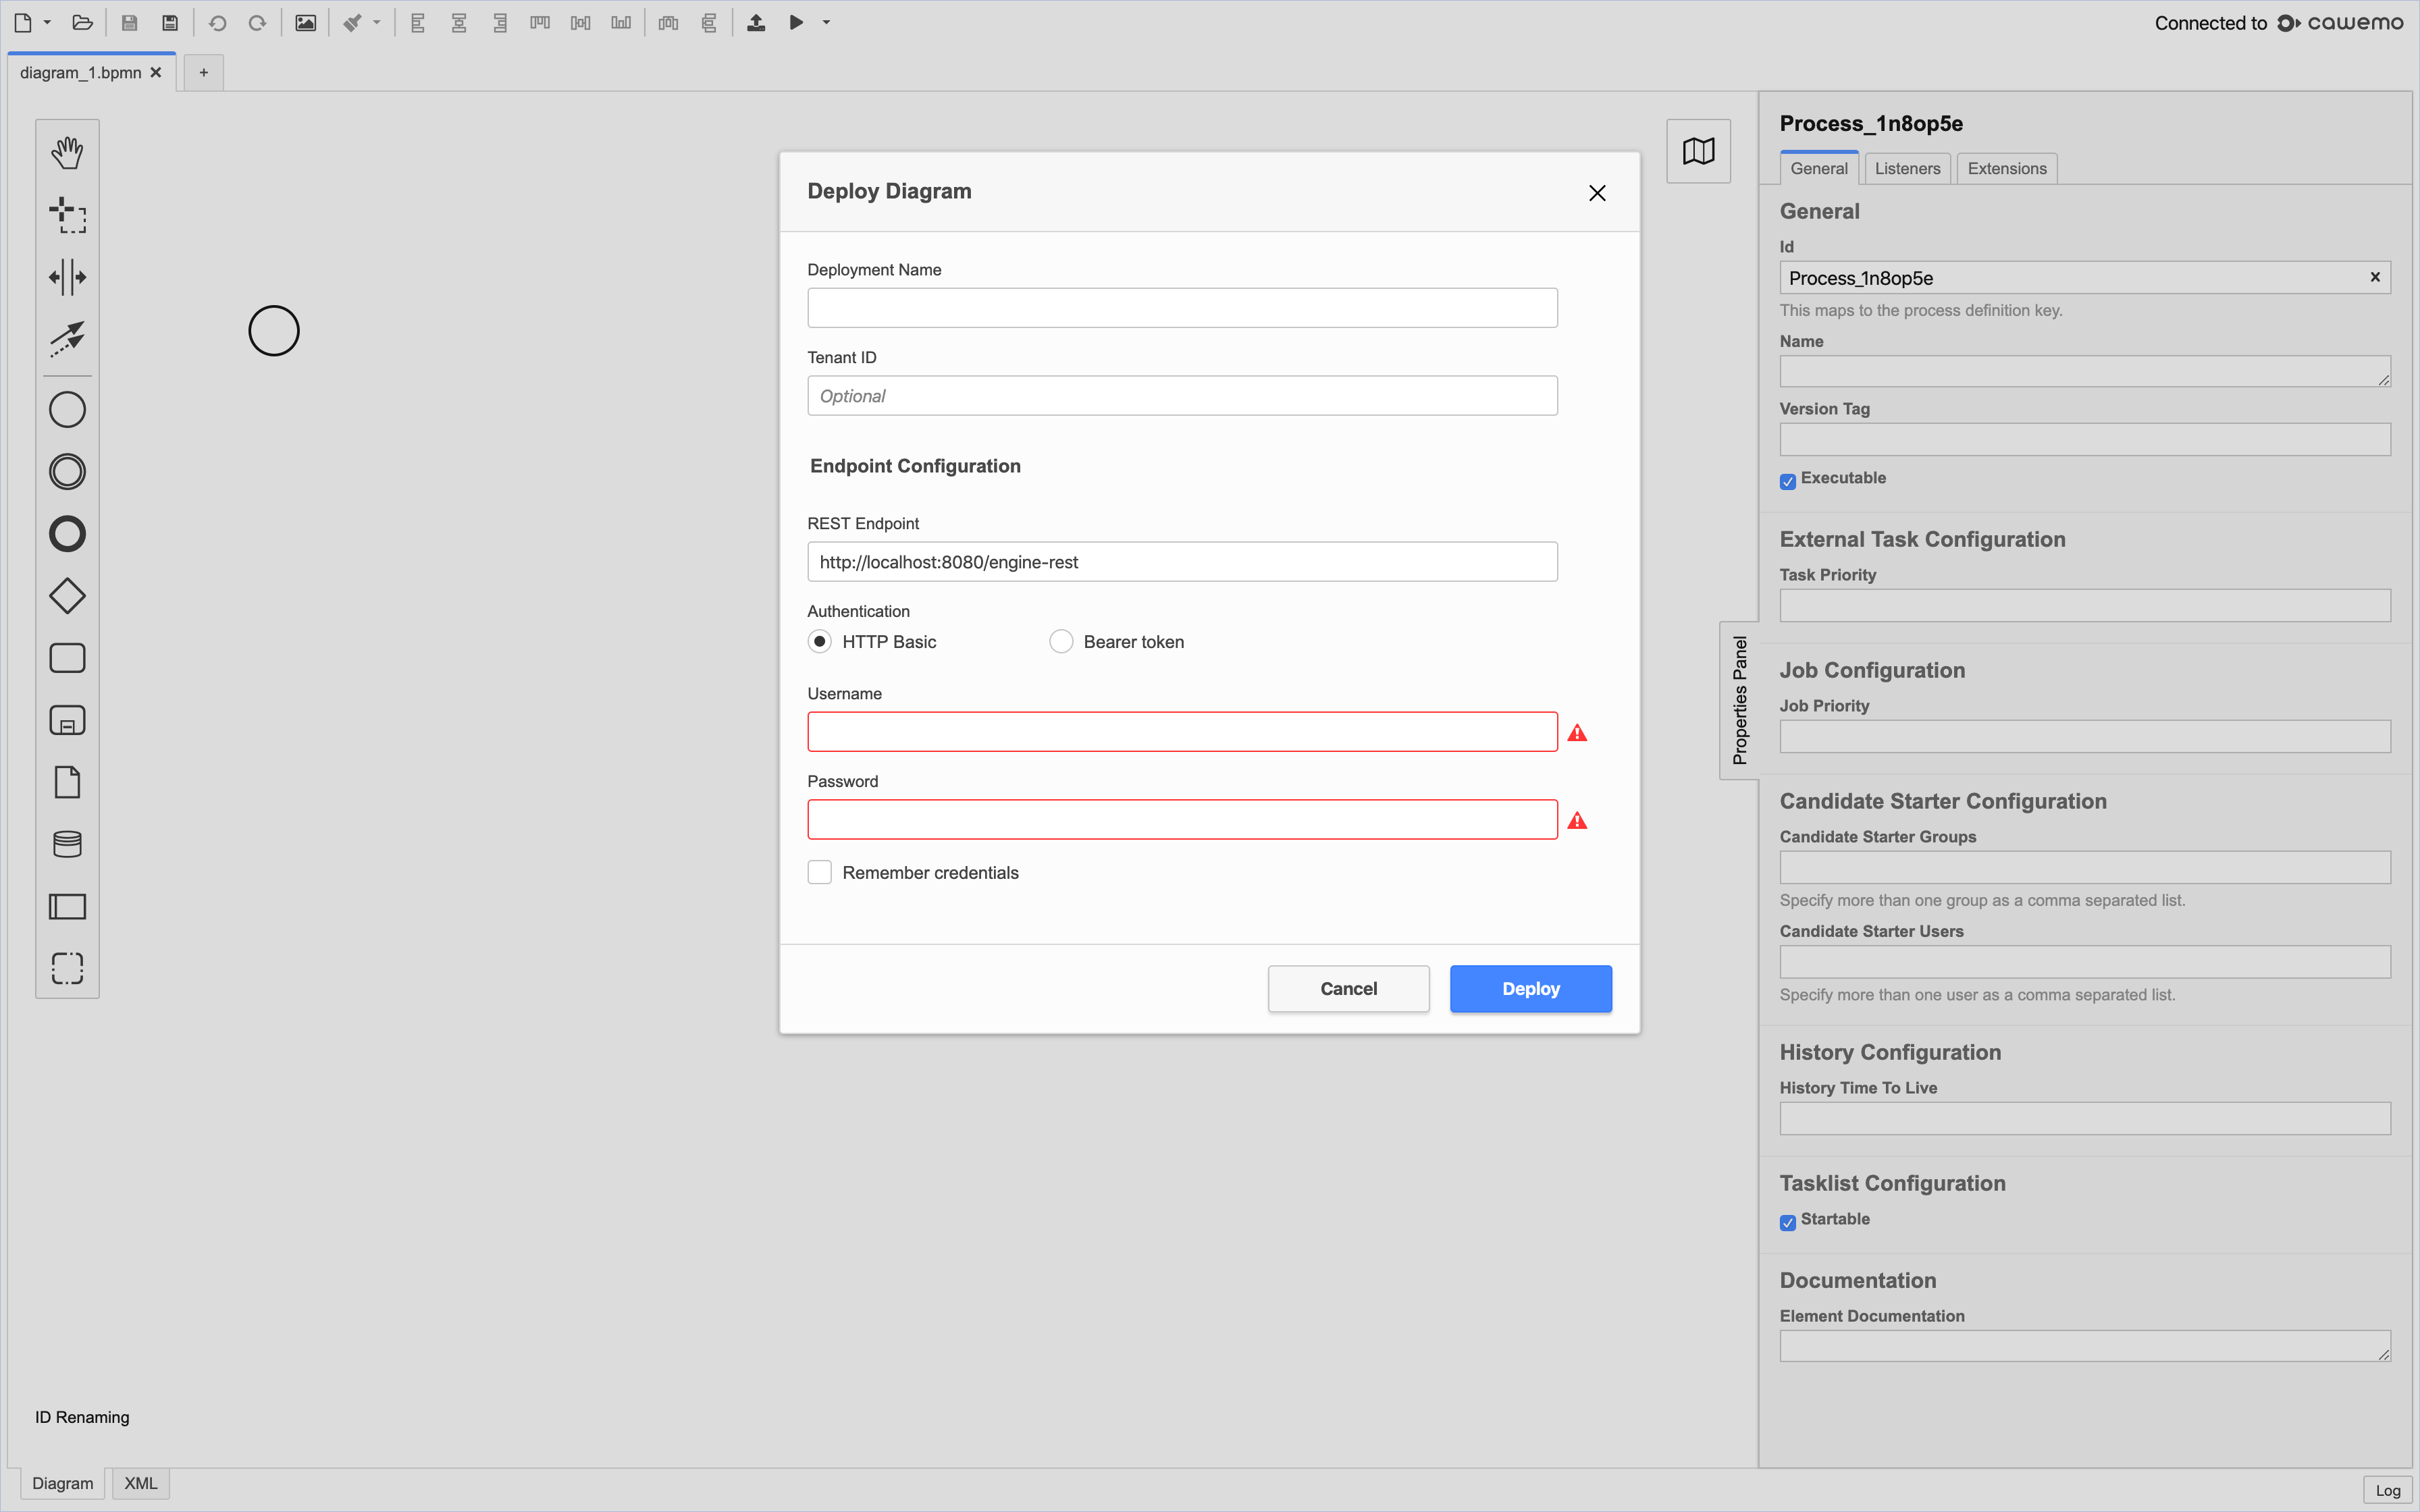Activate the Global connect tool
This screenshot has width=2420, height=1512.
67,339
